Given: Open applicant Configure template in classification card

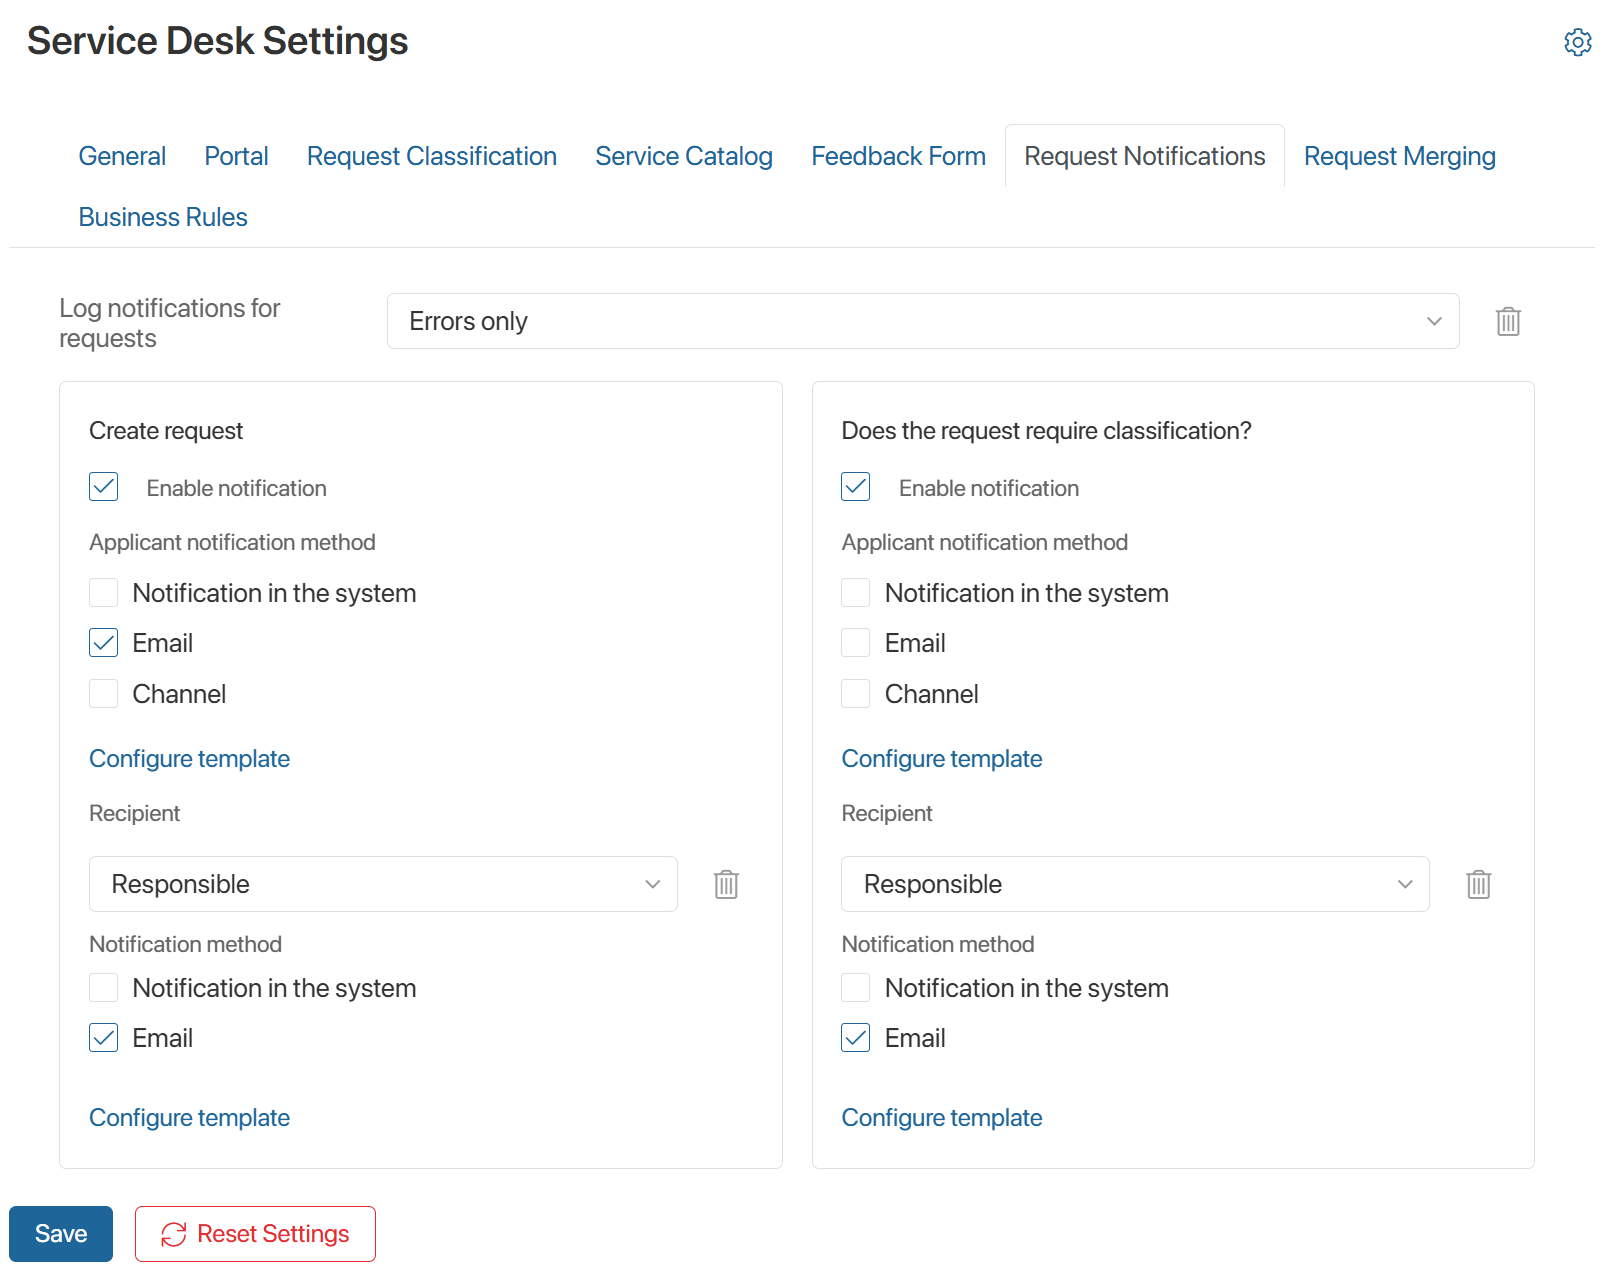Looking at the screenshot, I should click(942, 759).
